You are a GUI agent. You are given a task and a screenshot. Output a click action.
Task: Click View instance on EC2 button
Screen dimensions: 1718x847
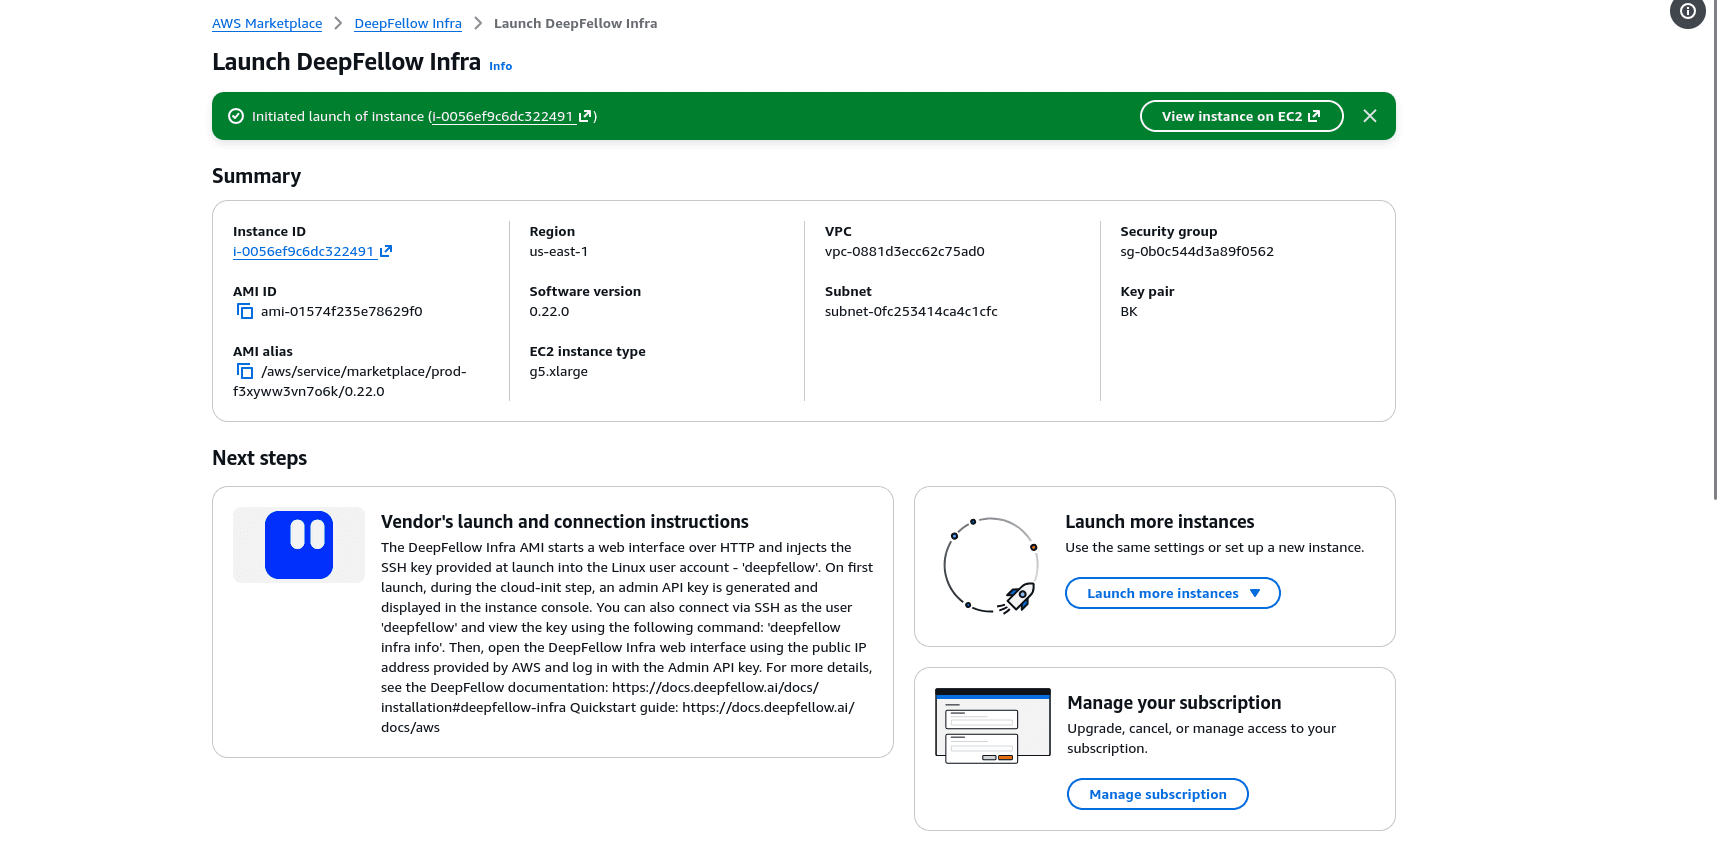tap(1241, 116)
